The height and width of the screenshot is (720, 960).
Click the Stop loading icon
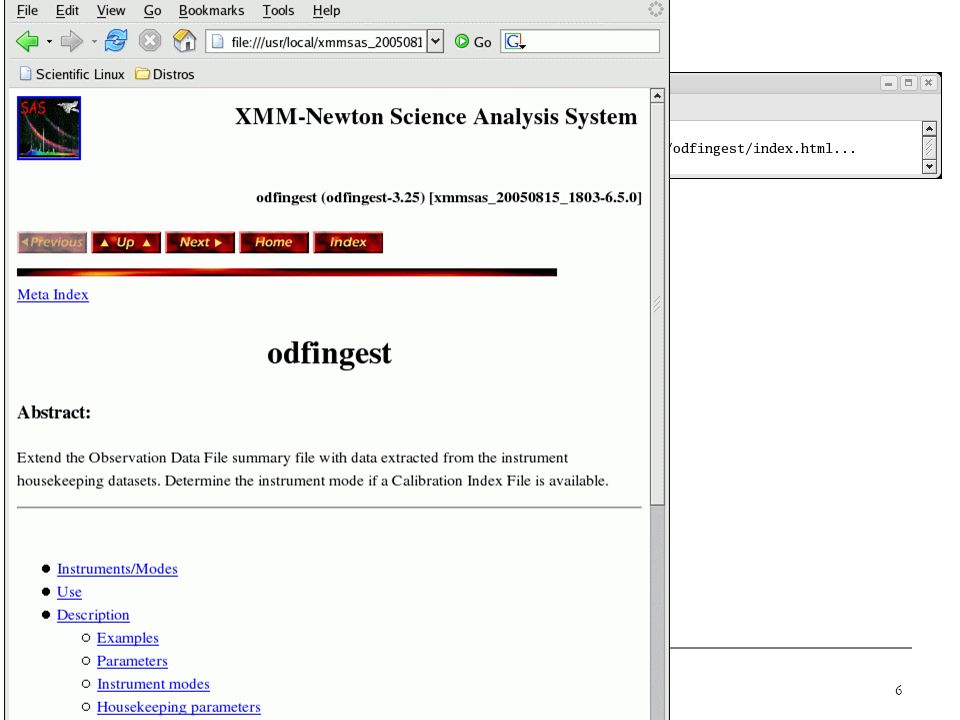coord(150,42)
